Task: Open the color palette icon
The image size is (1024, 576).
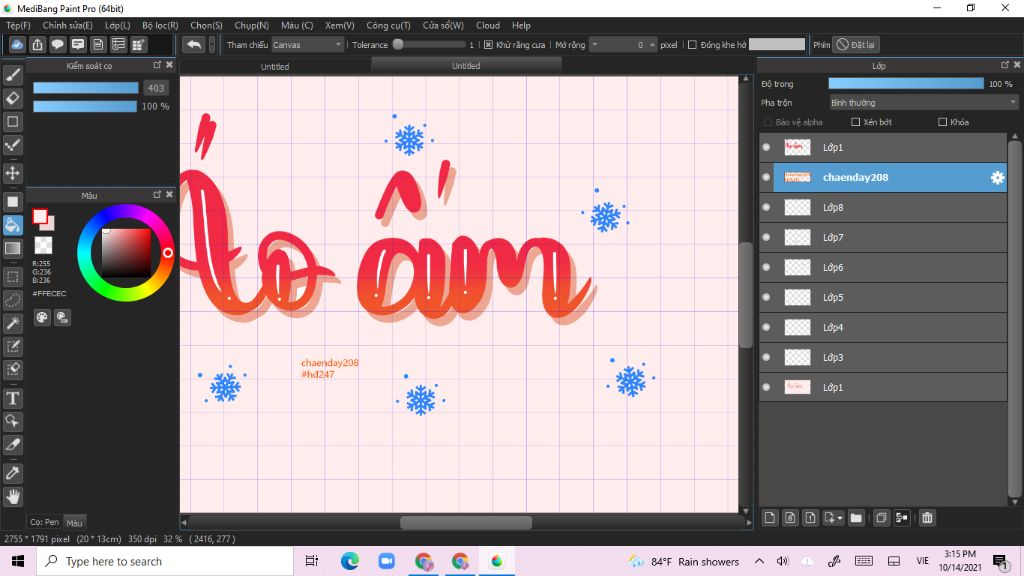Action: 42,317
